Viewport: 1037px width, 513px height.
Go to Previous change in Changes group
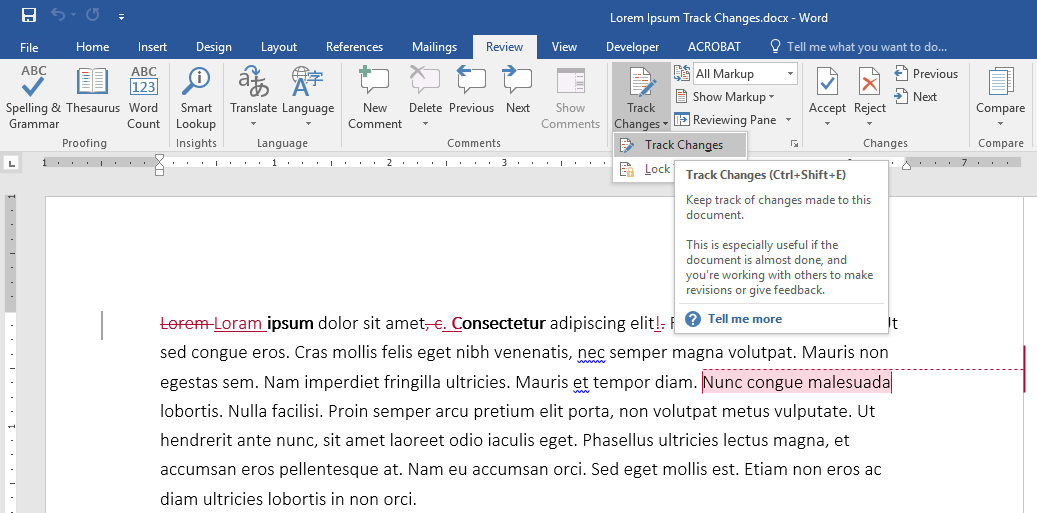coord(926,74)
